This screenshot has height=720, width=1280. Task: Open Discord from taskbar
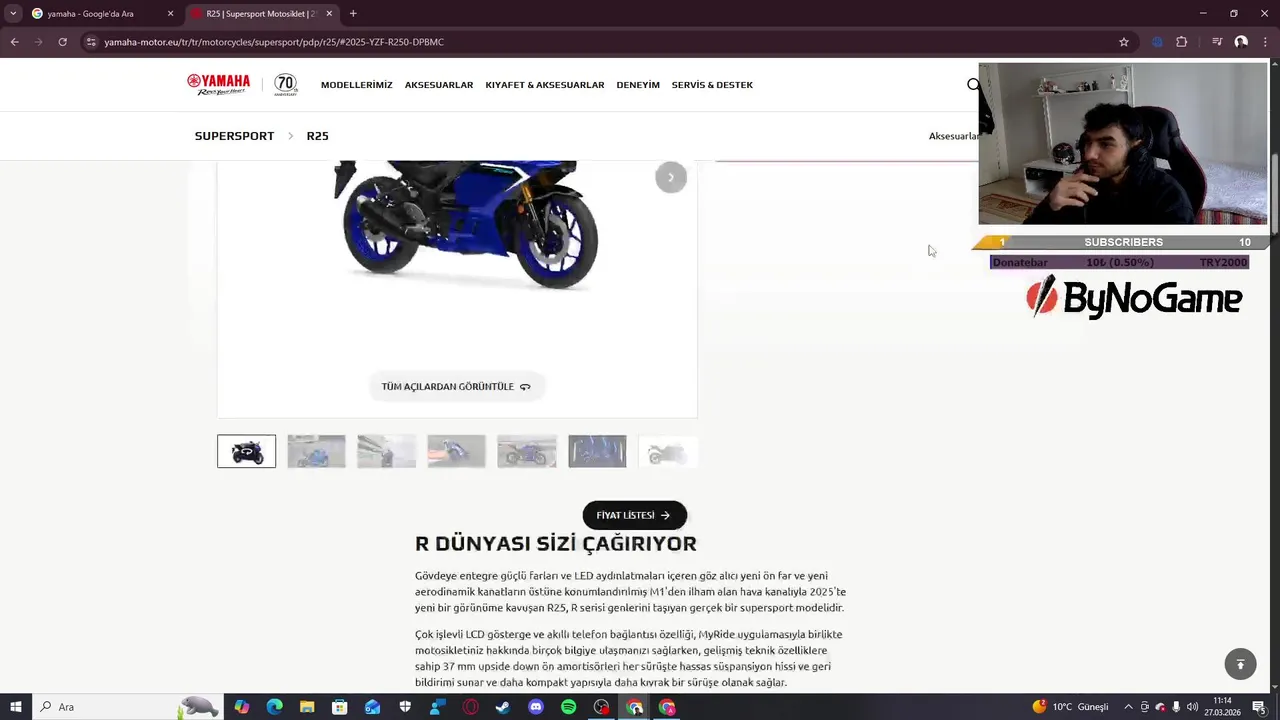point(536,707)
